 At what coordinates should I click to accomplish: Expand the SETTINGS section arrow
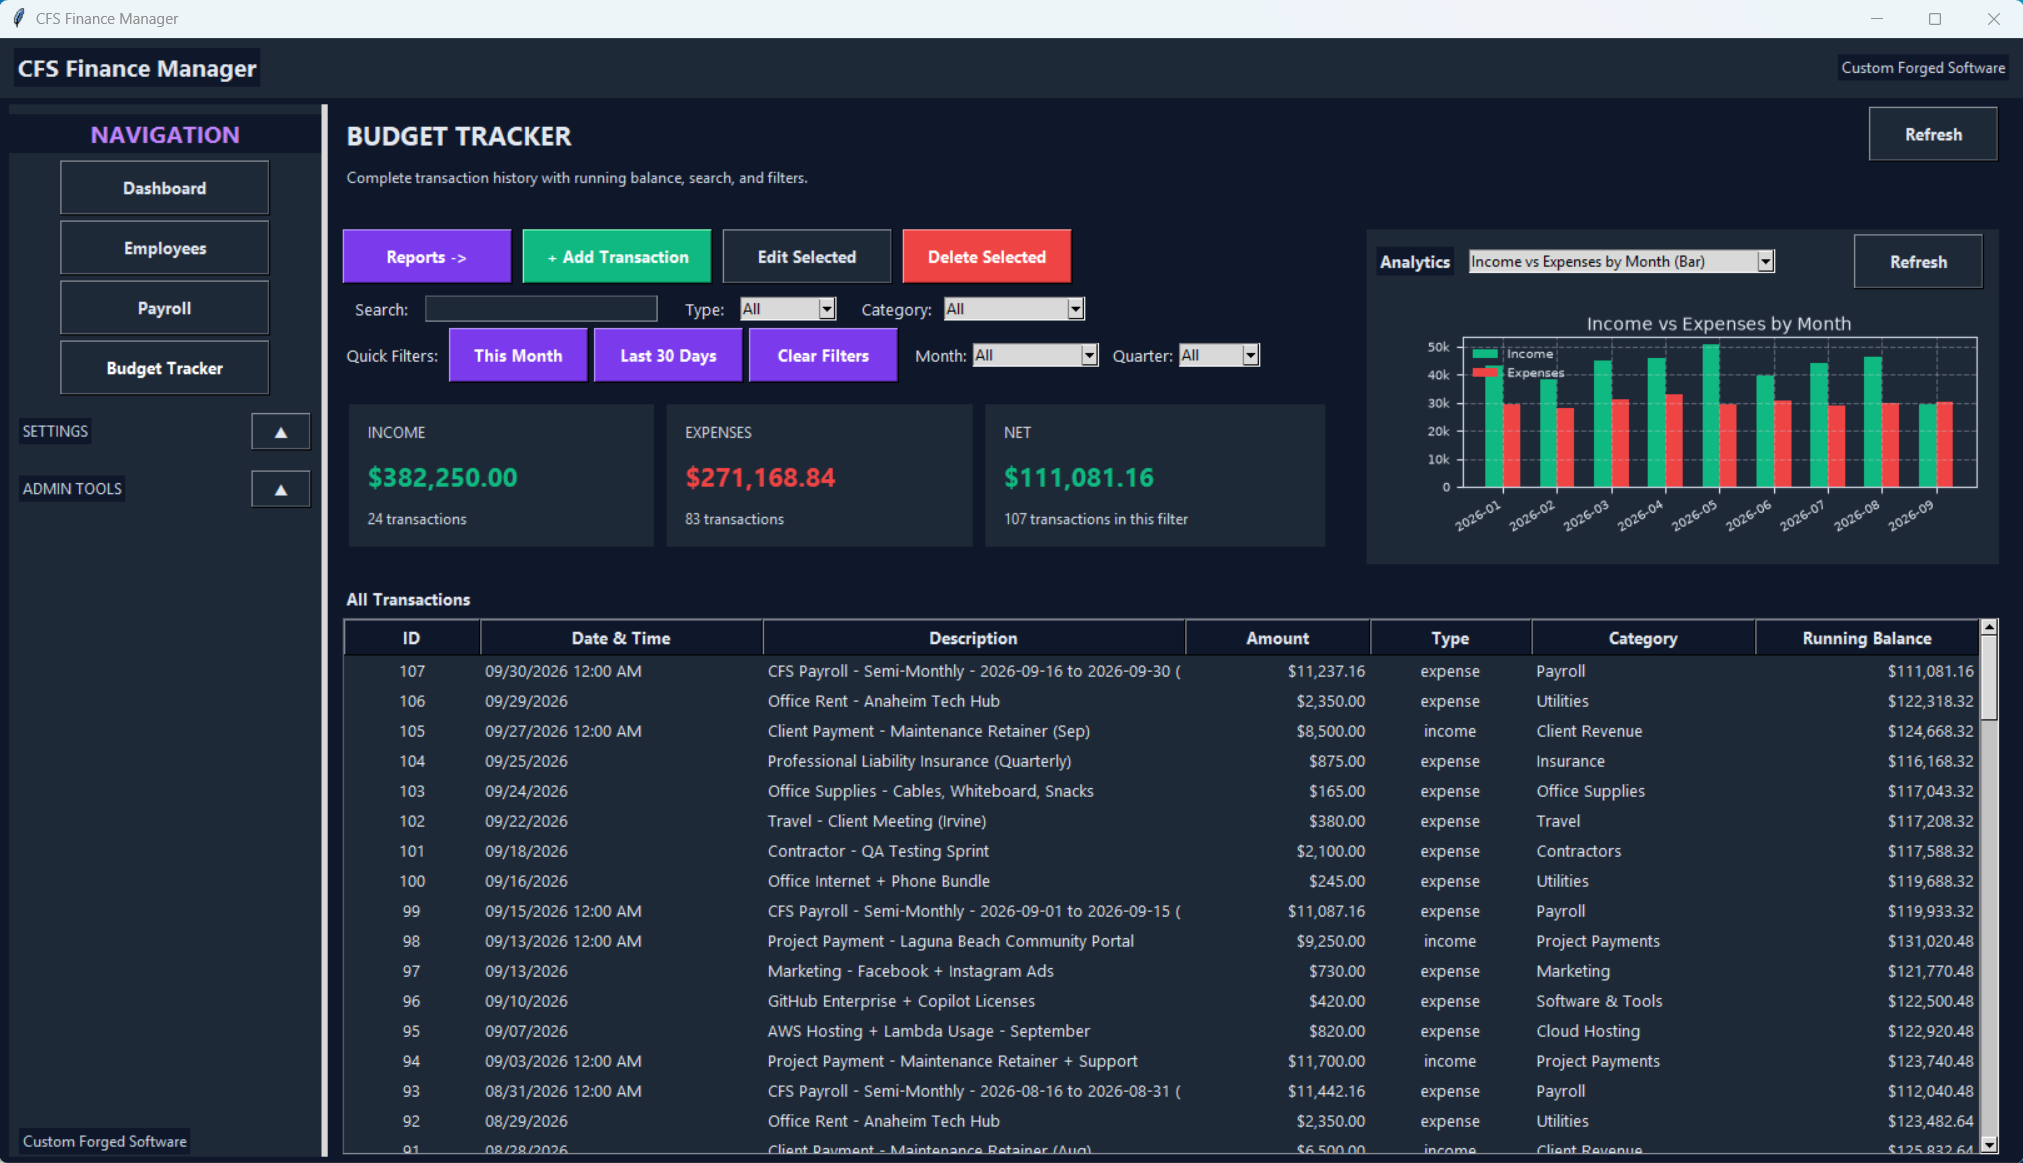[x=280, y=432]
